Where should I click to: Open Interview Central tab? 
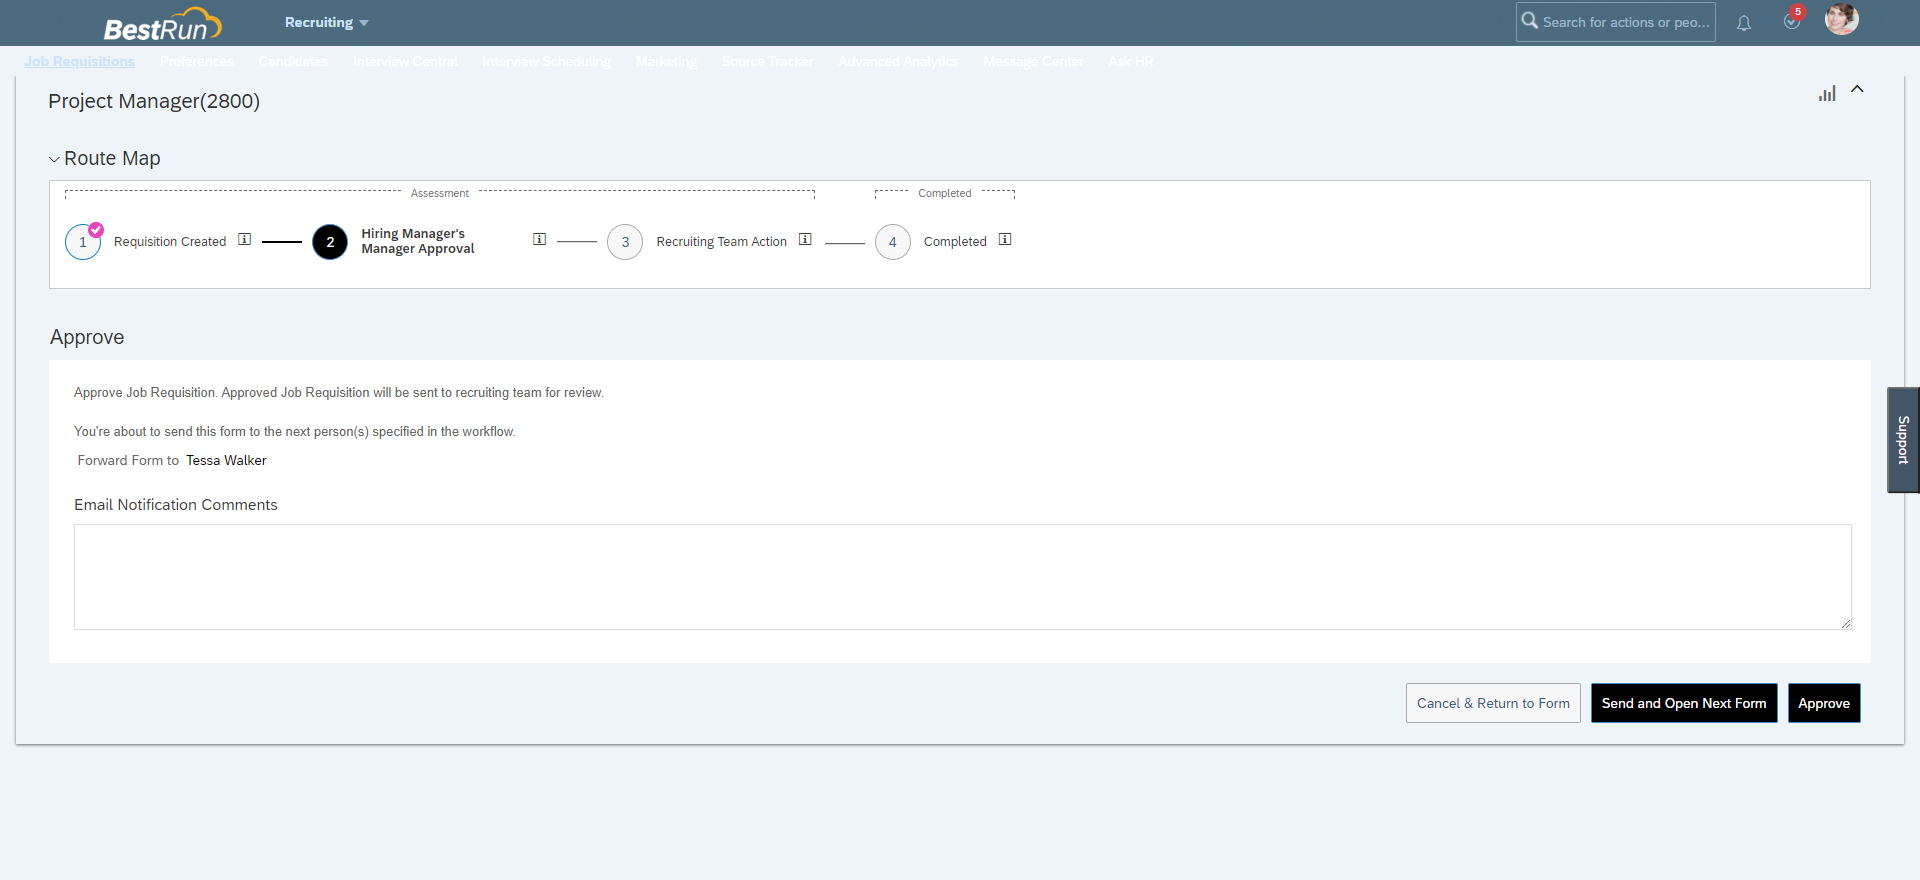405,61
